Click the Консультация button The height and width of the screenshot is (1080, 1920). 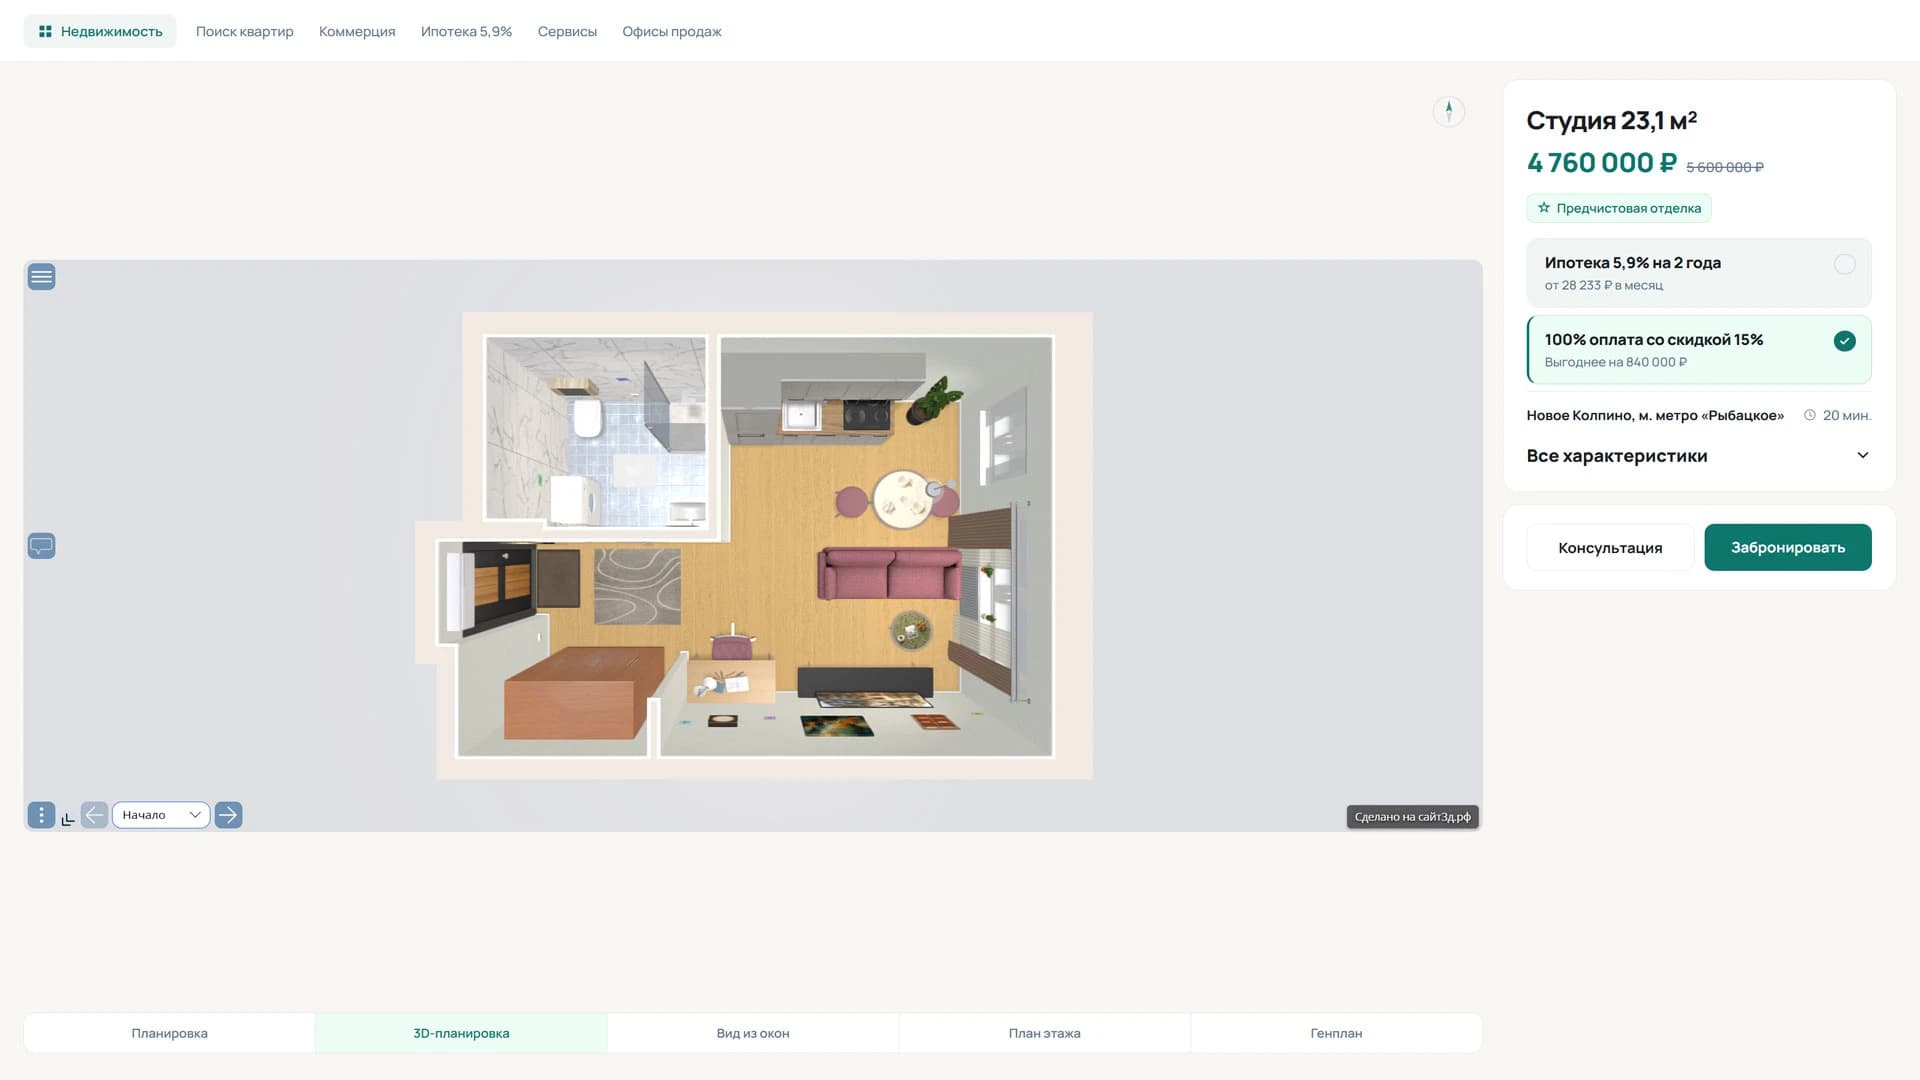(1610, 547)
